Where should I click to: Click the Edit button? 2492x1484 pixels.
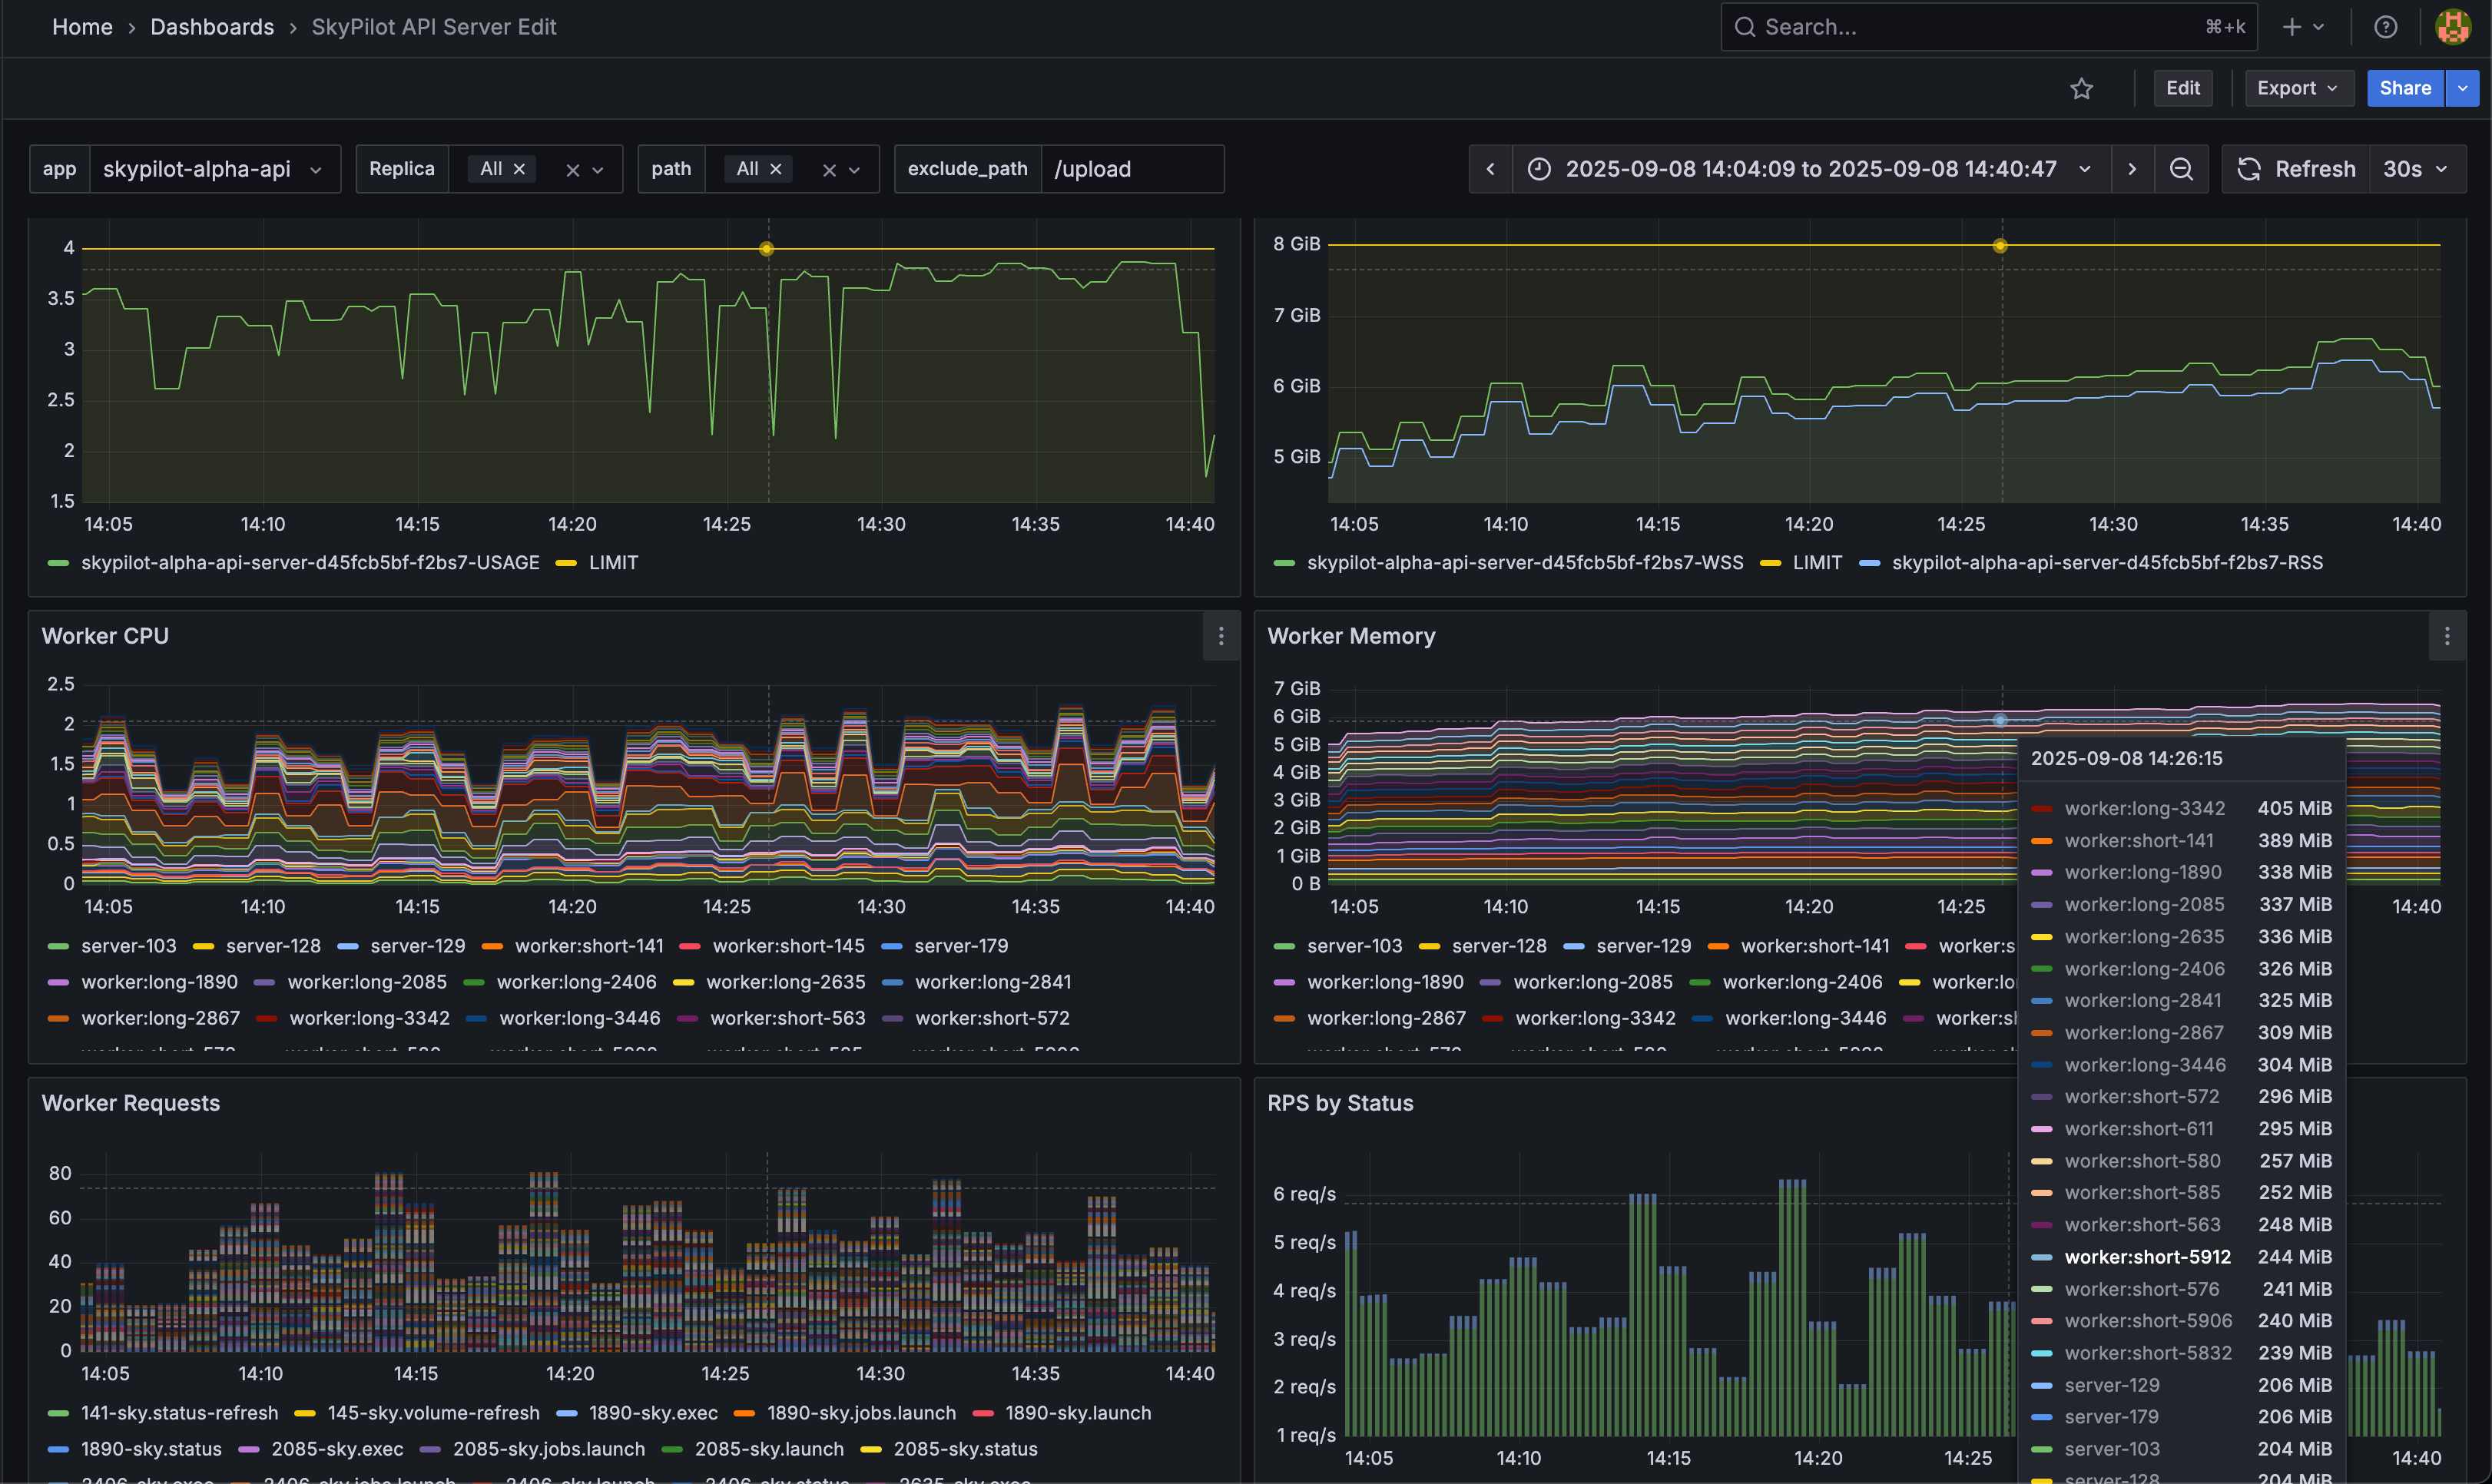click(2183, 88)
